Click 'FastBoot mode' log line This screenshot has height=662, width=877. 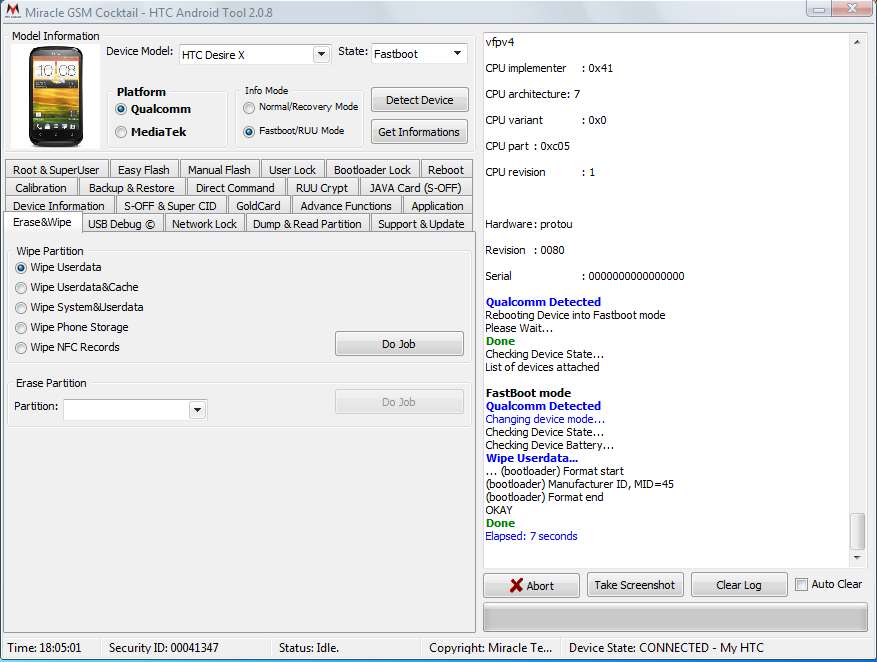[x=528, y=393]
